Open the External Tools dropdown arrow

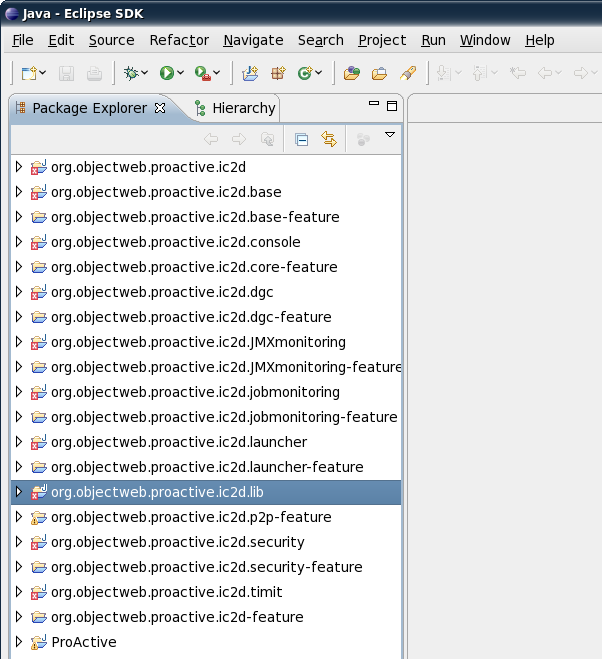217,73
